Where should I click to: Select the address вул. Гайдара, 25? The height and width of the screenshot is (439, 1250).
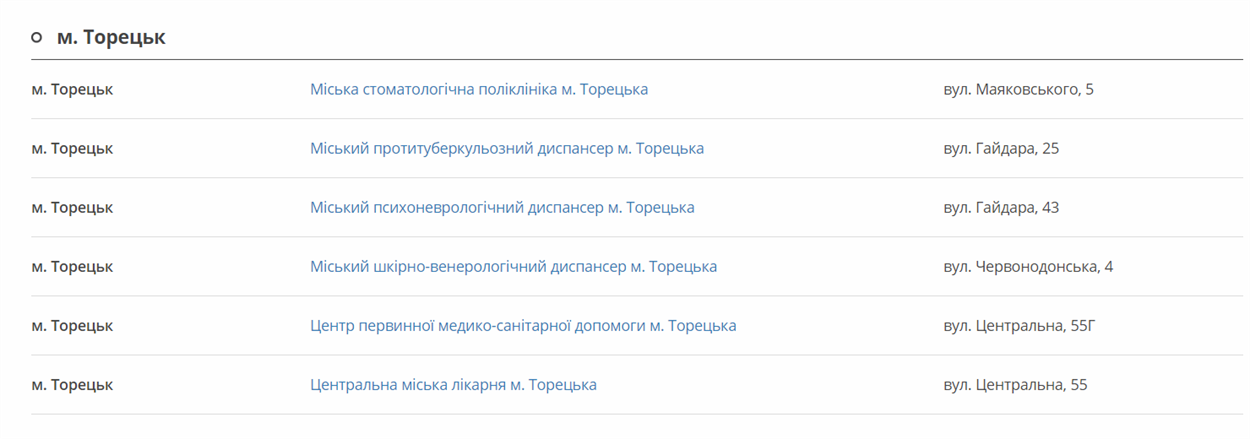click(x=1001, y=148)
